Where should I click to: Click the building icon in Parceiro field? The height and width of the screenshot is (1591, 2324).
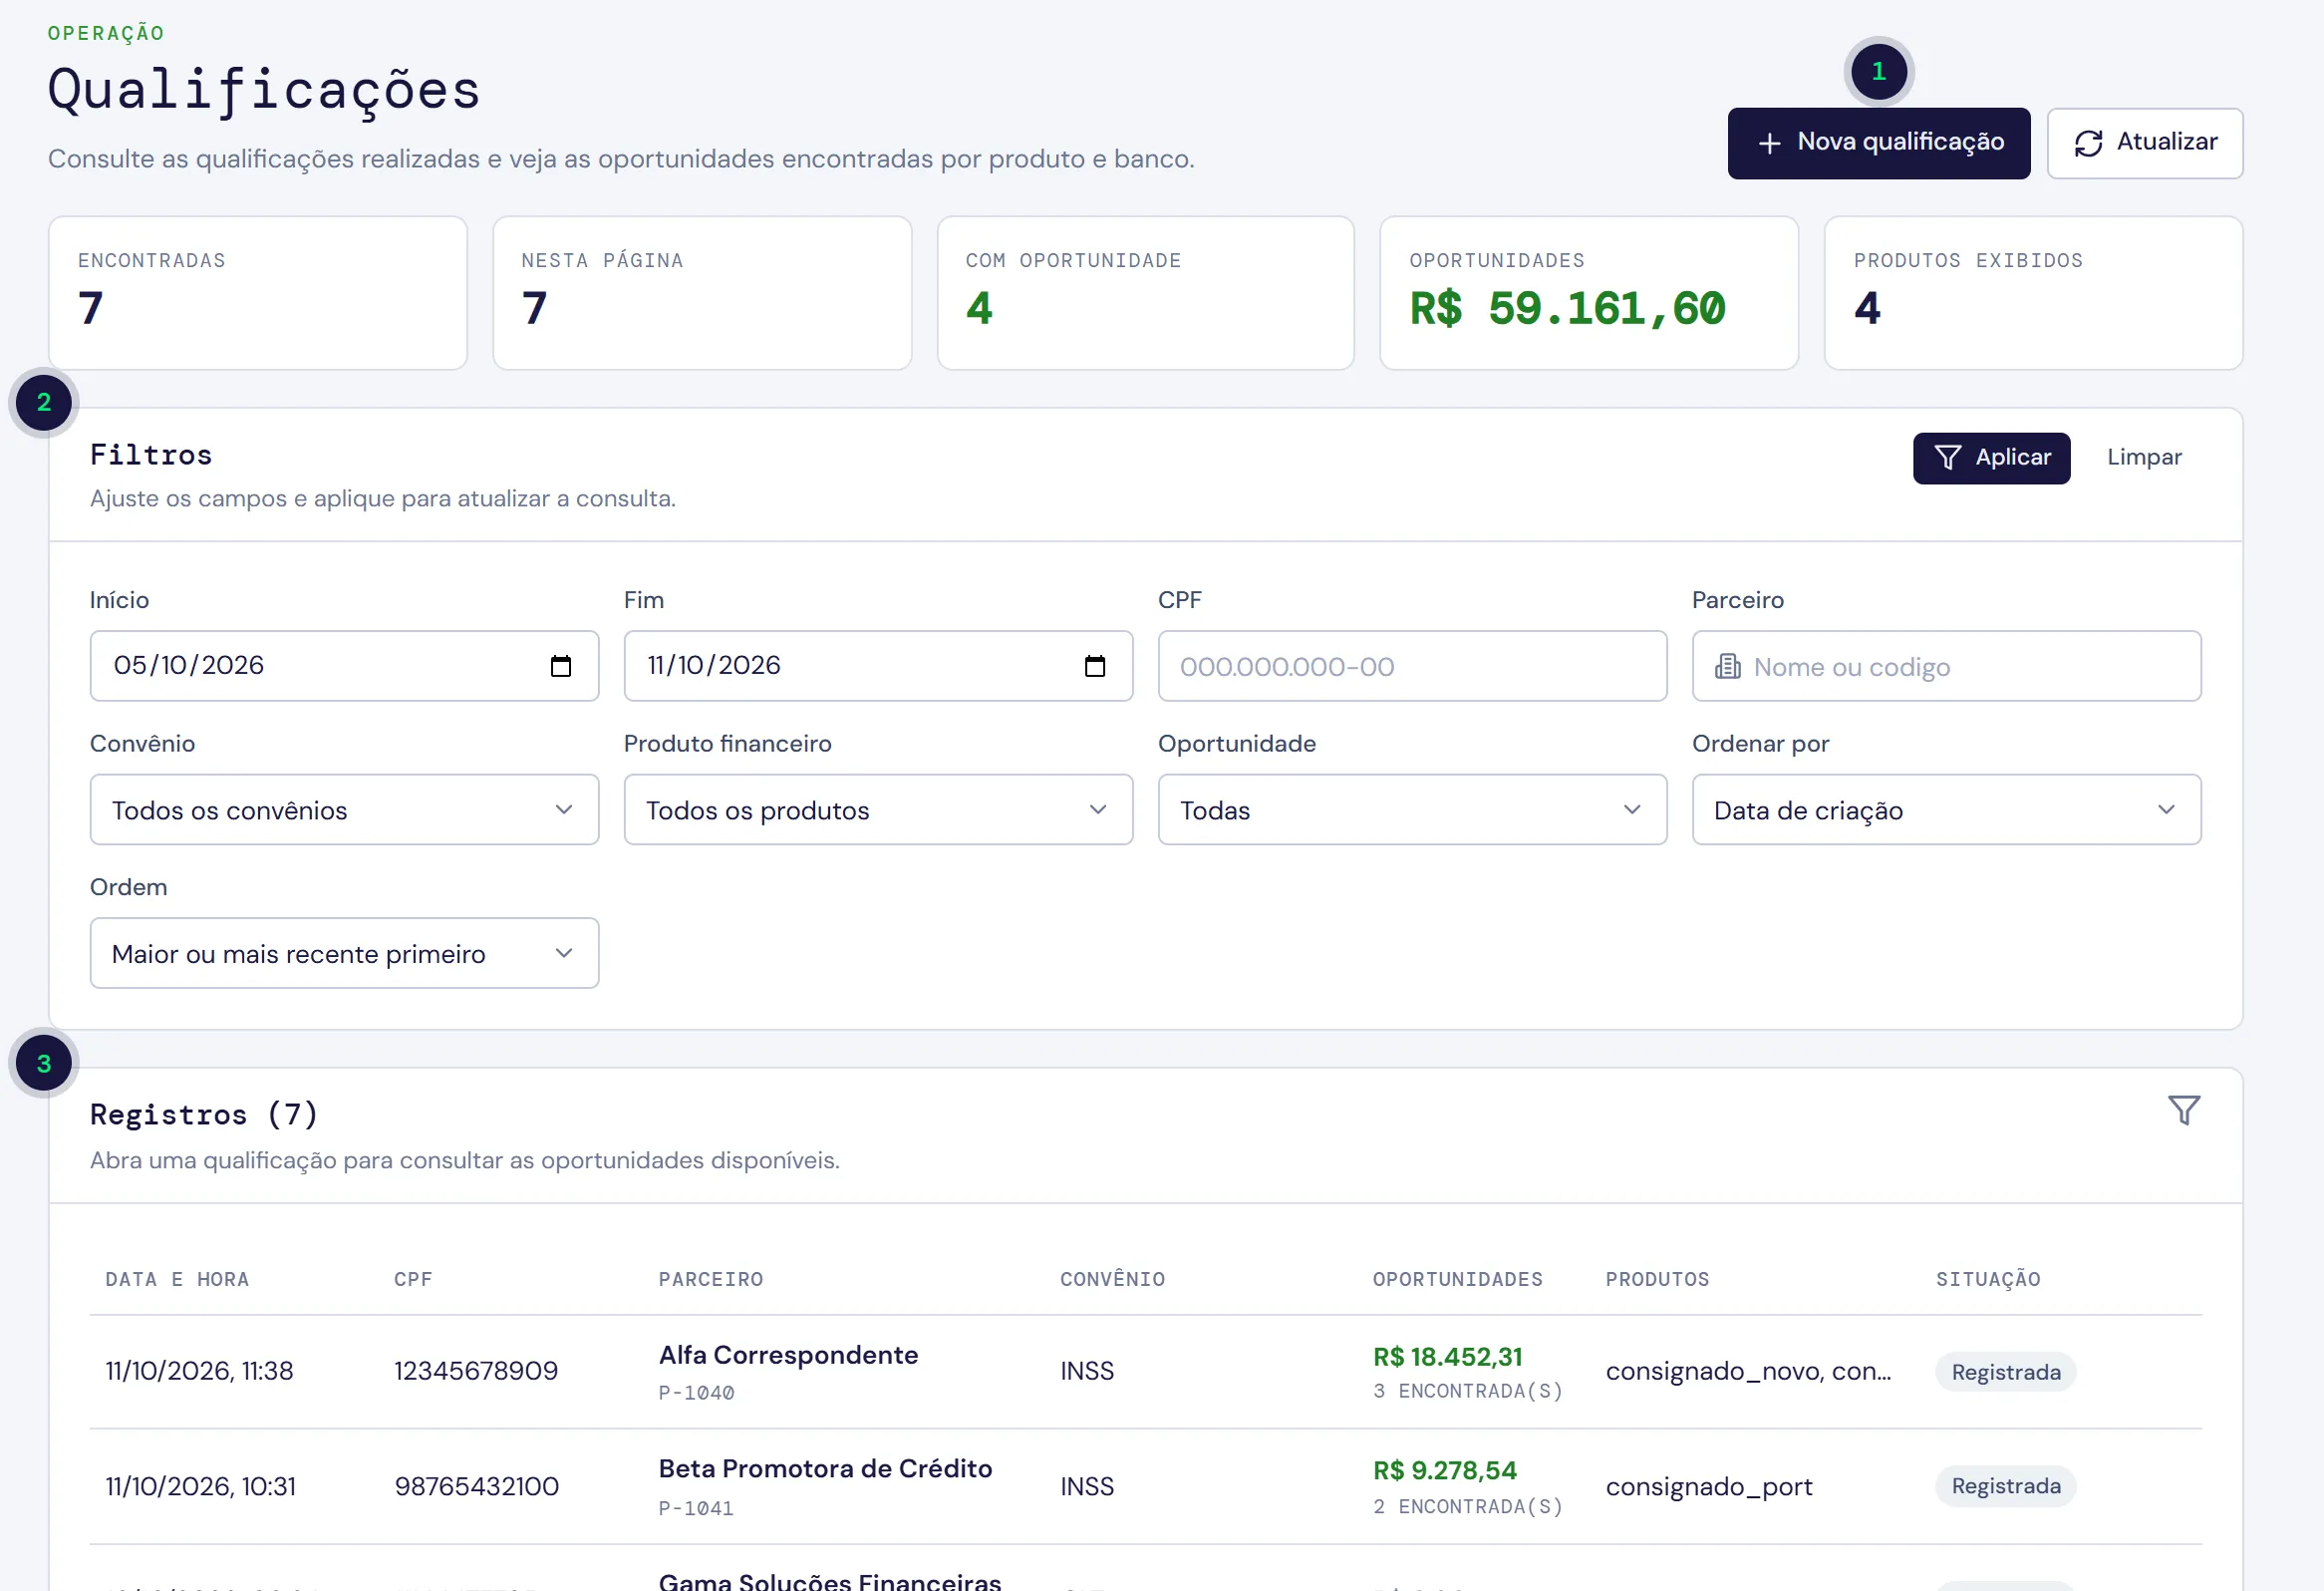pos(1727,666)
